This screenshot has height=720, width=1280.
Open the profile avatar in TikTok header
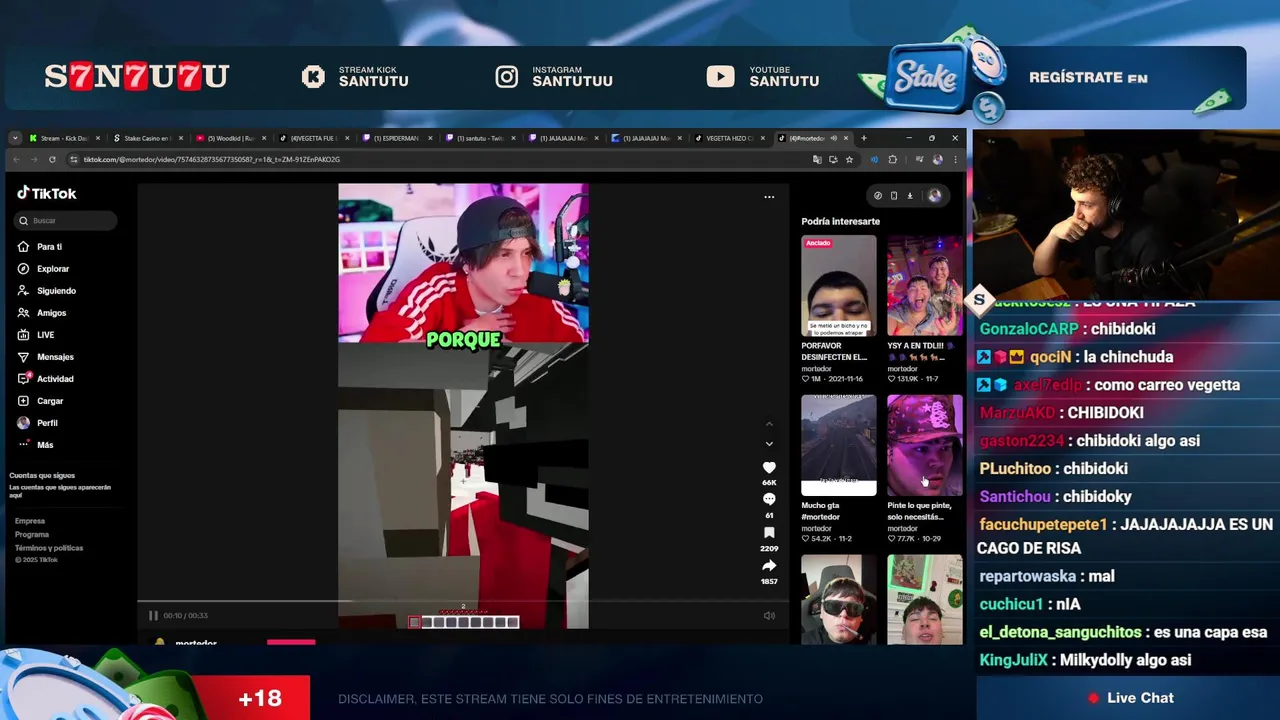point(934,196)
